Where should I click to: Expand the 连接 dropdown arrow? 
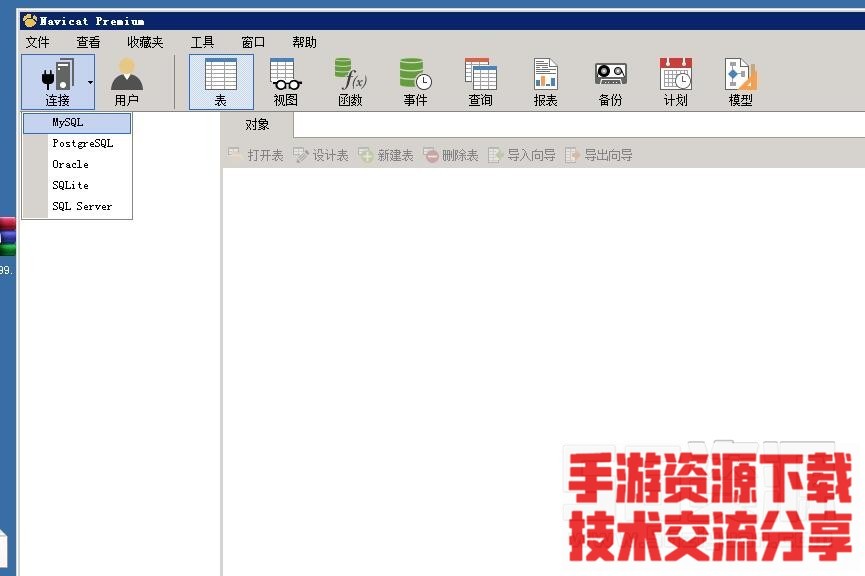(x=90, y=82)
